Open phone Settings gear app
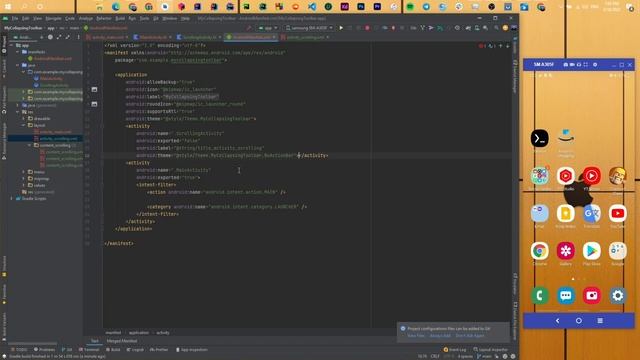This screenshot has height=360, width=640. coord(618,296)
